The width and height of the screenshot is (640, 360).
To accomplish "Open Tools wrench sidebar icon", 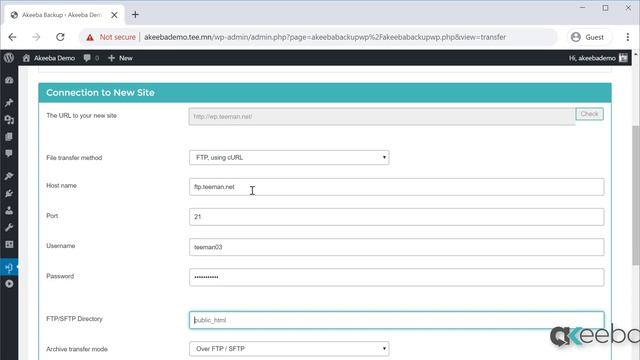I will click(x=9, y=227).
